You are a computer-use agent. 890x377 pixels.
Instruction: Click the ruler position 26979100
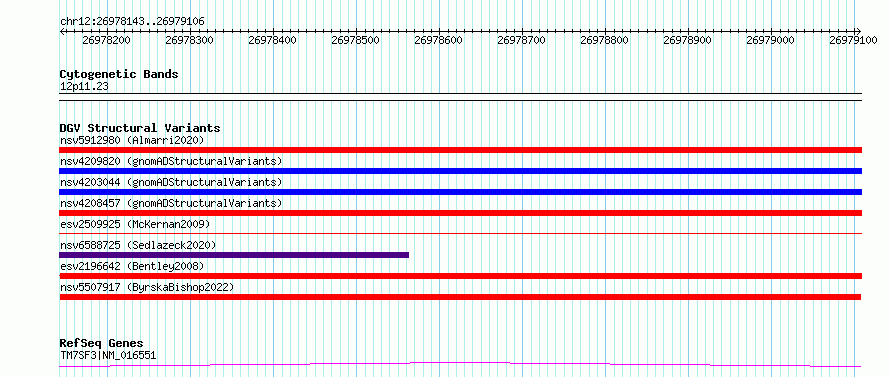853,41
